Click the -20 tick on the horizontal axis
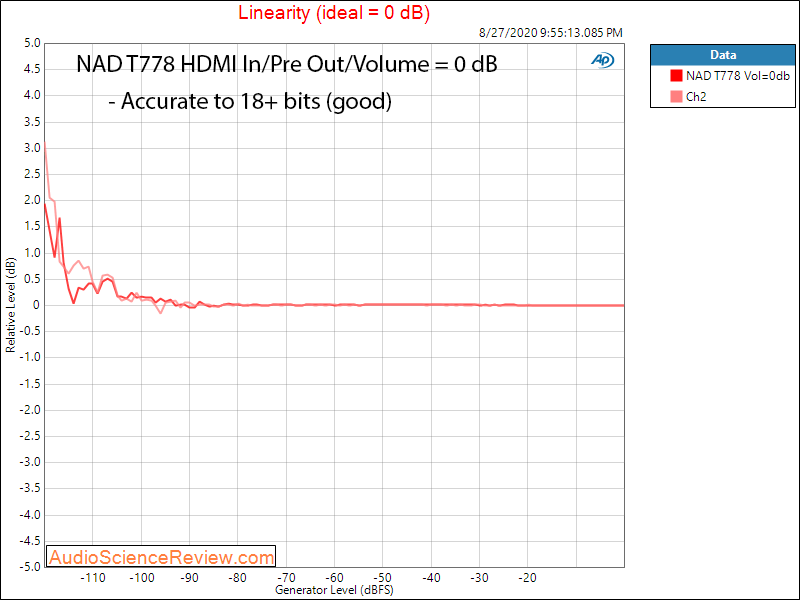 tap(528, 578)
